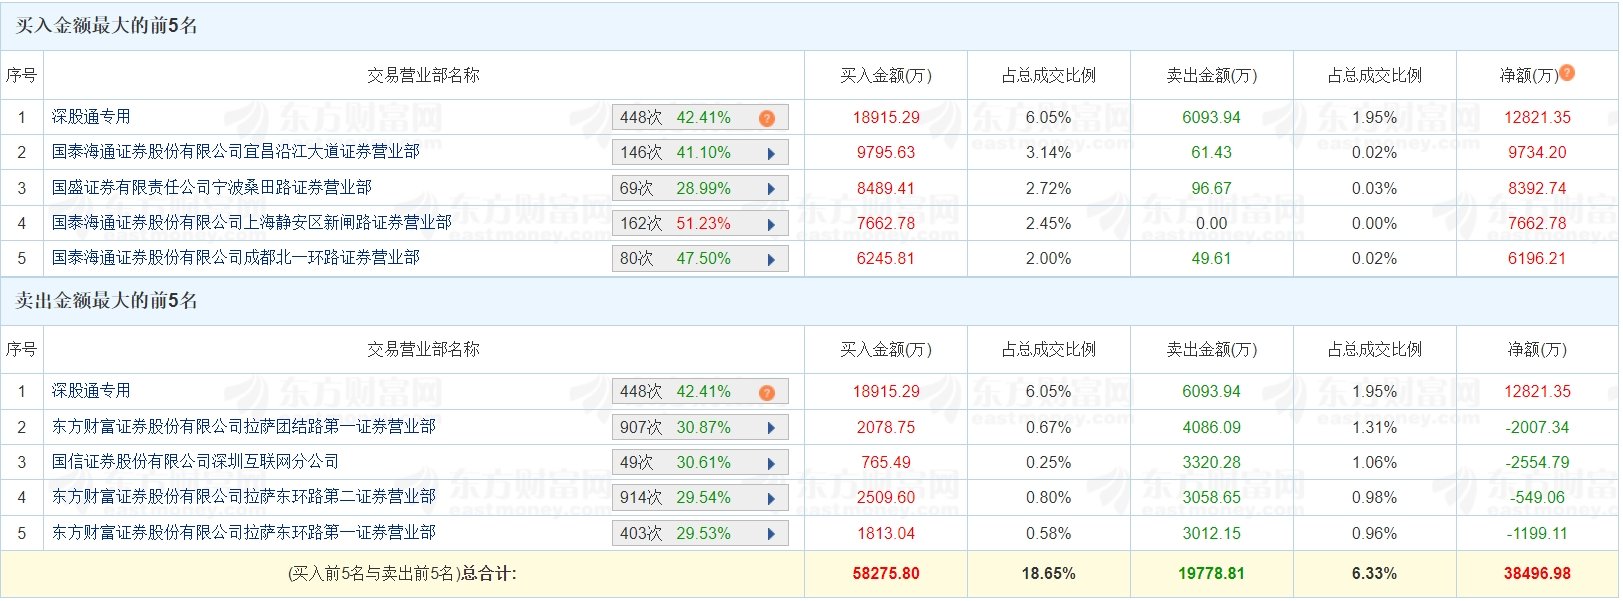Open 国信证券深圳互联网分公司 link

coord(196,461)
